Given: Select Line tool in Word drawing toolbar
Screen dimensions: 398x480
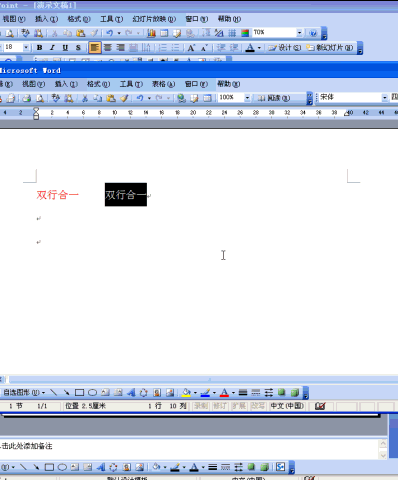Looking at the screenshot, I should (x=53, y=393).
